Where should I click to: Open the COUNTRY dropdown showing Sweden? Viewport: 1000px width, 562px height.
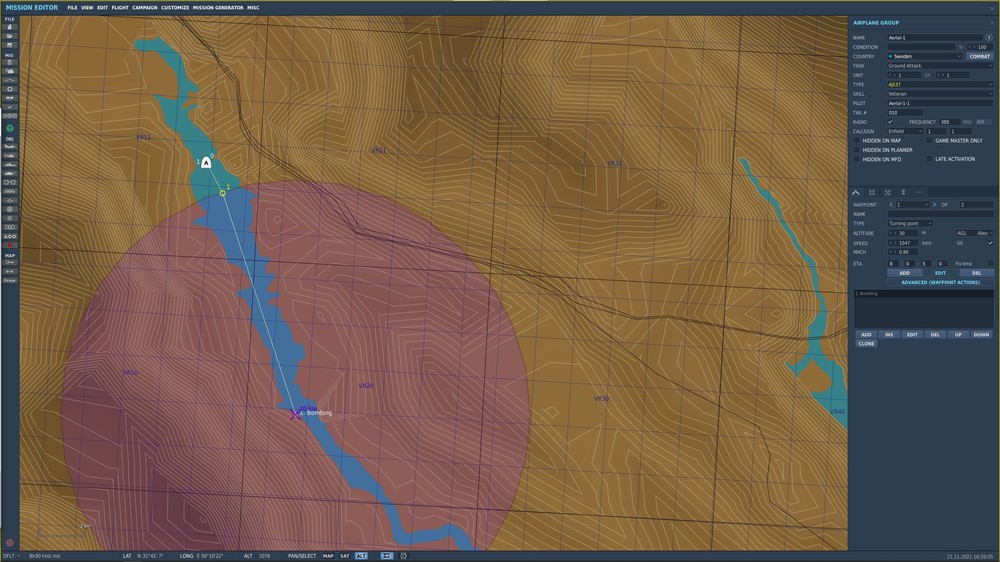924,56
